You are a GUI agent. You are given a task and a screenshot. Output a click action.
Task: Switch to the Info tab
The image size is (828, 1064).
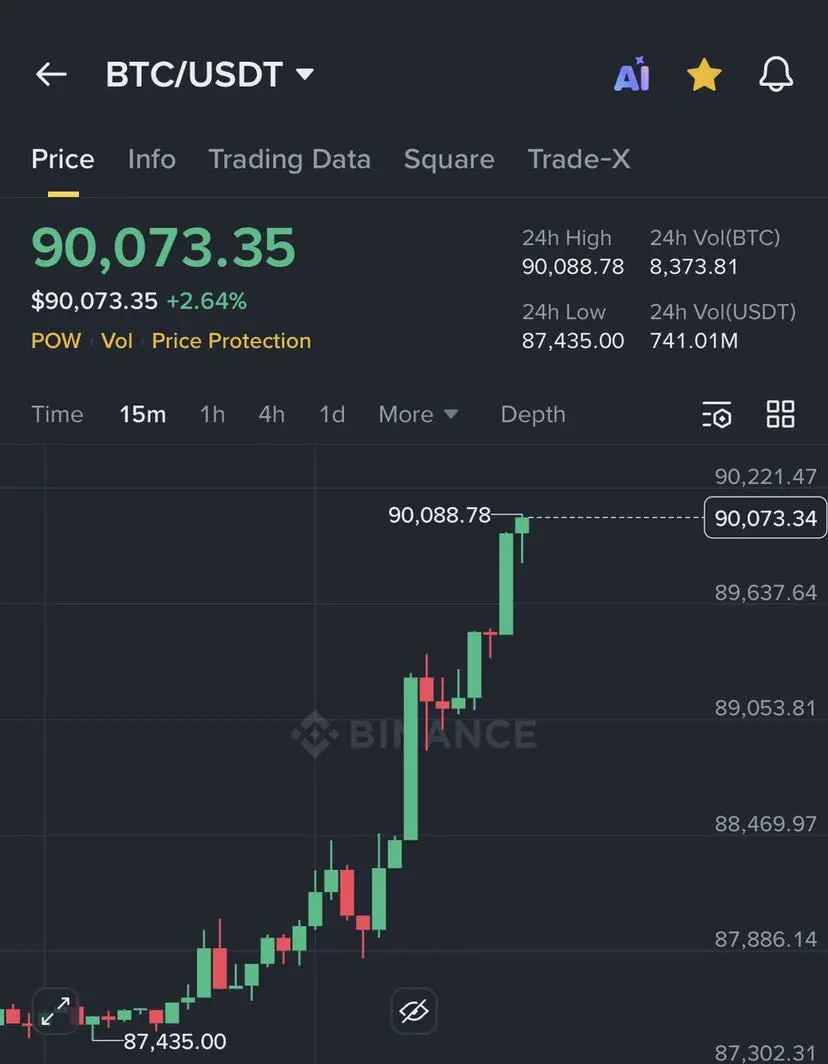pyautogui.click(x=152, y=159)
